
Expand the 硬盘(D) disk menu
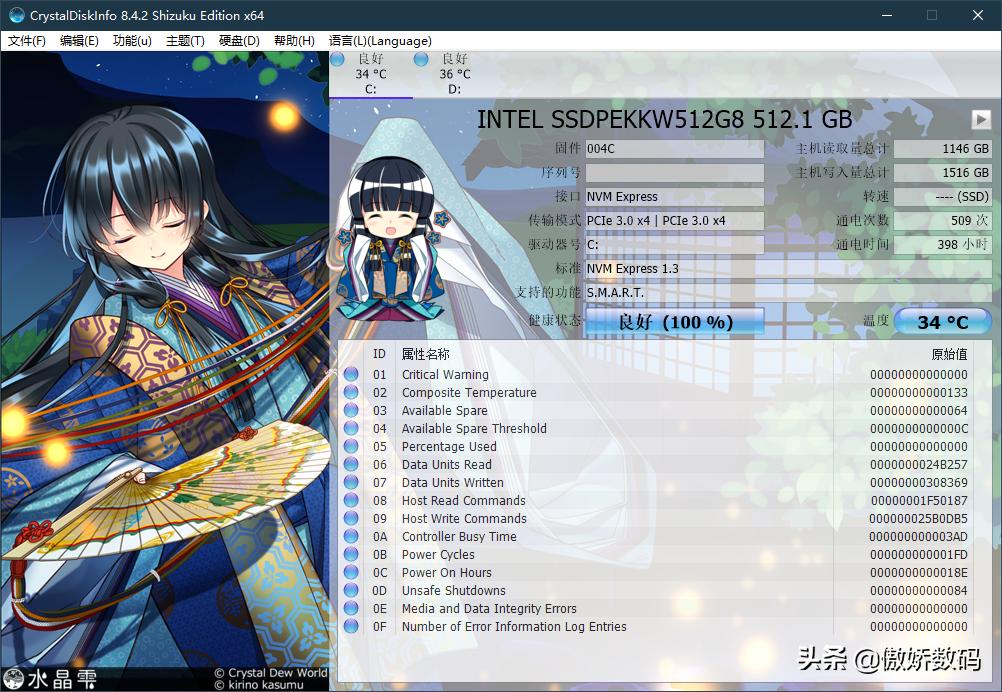click(x=239, y=41)
